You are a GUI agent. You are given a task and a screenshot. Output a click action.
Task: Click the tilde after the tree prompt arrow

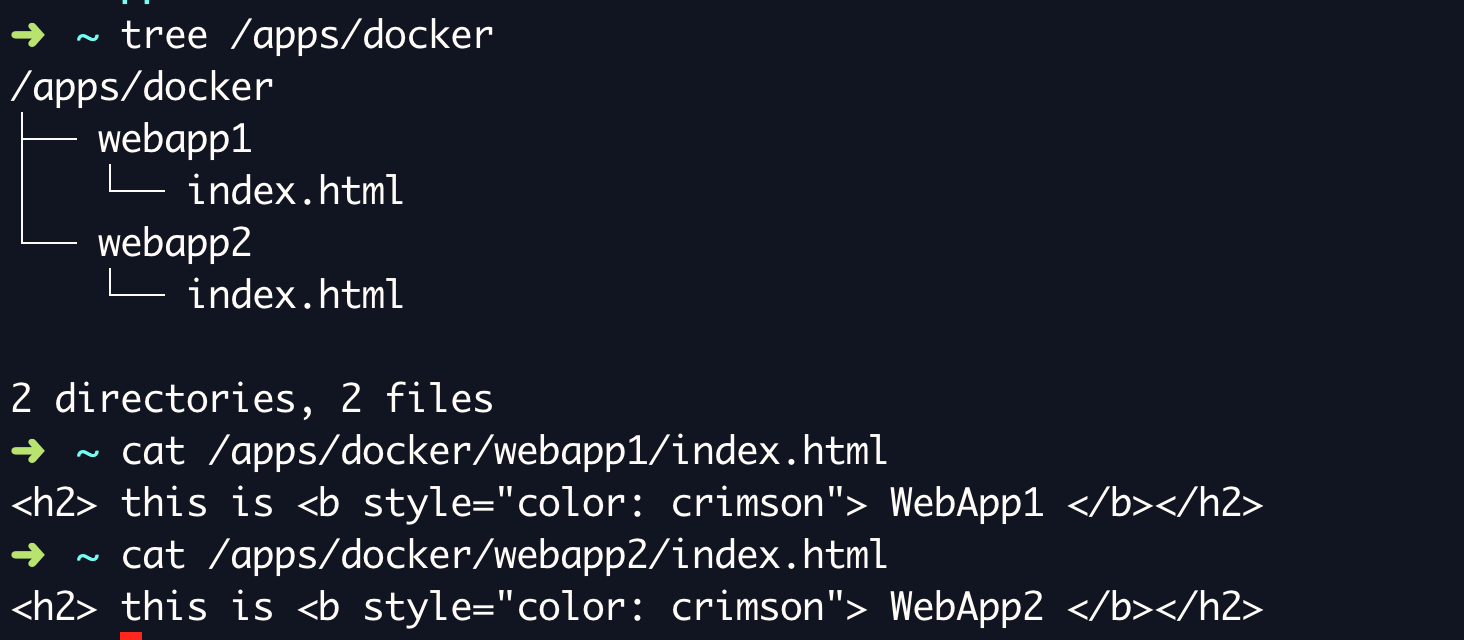click(x=88, y=37)
